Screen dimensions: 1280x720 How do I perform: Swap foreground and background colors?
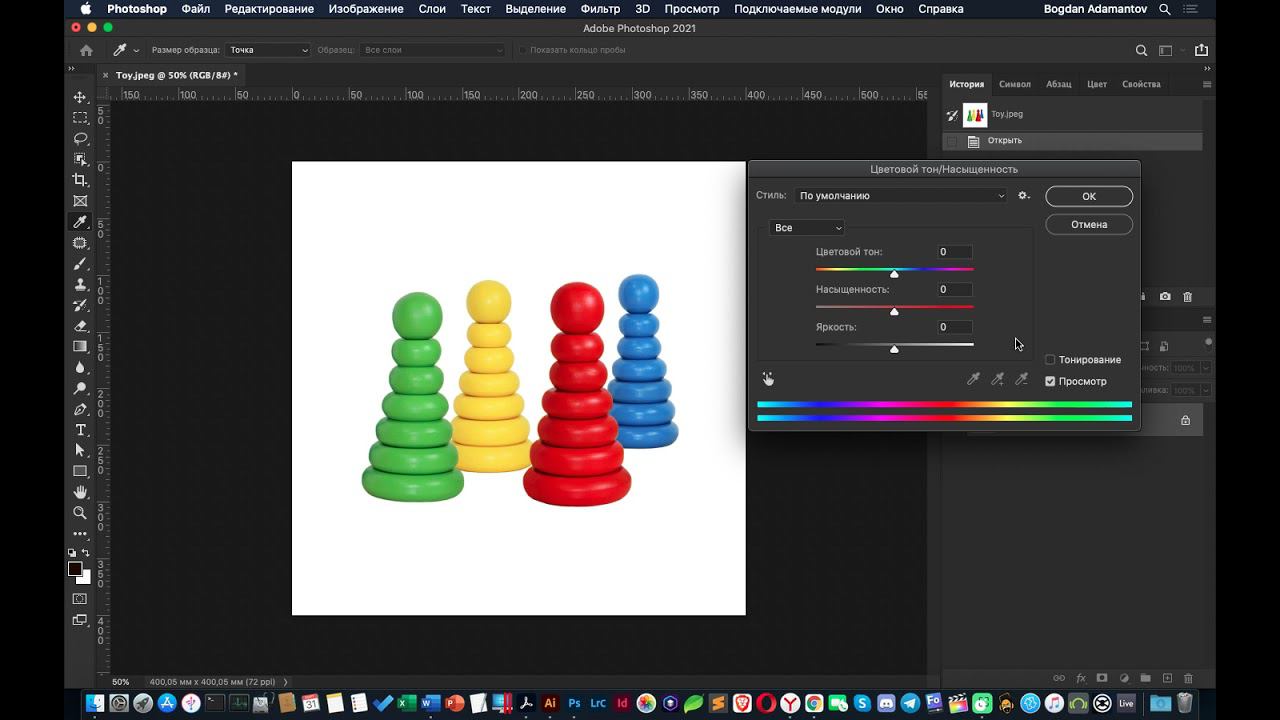coord(86,552)
